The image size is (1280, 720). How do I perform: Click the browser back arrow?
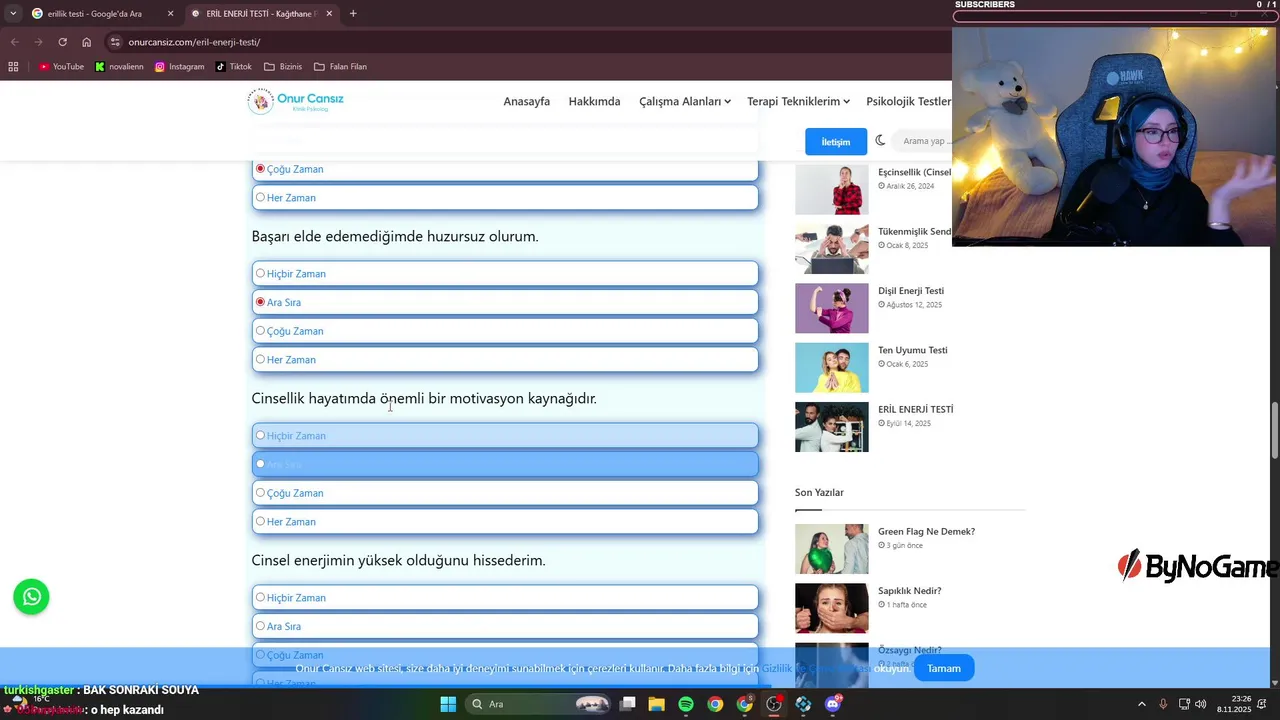pyautogui.click(x=13, y=42)
